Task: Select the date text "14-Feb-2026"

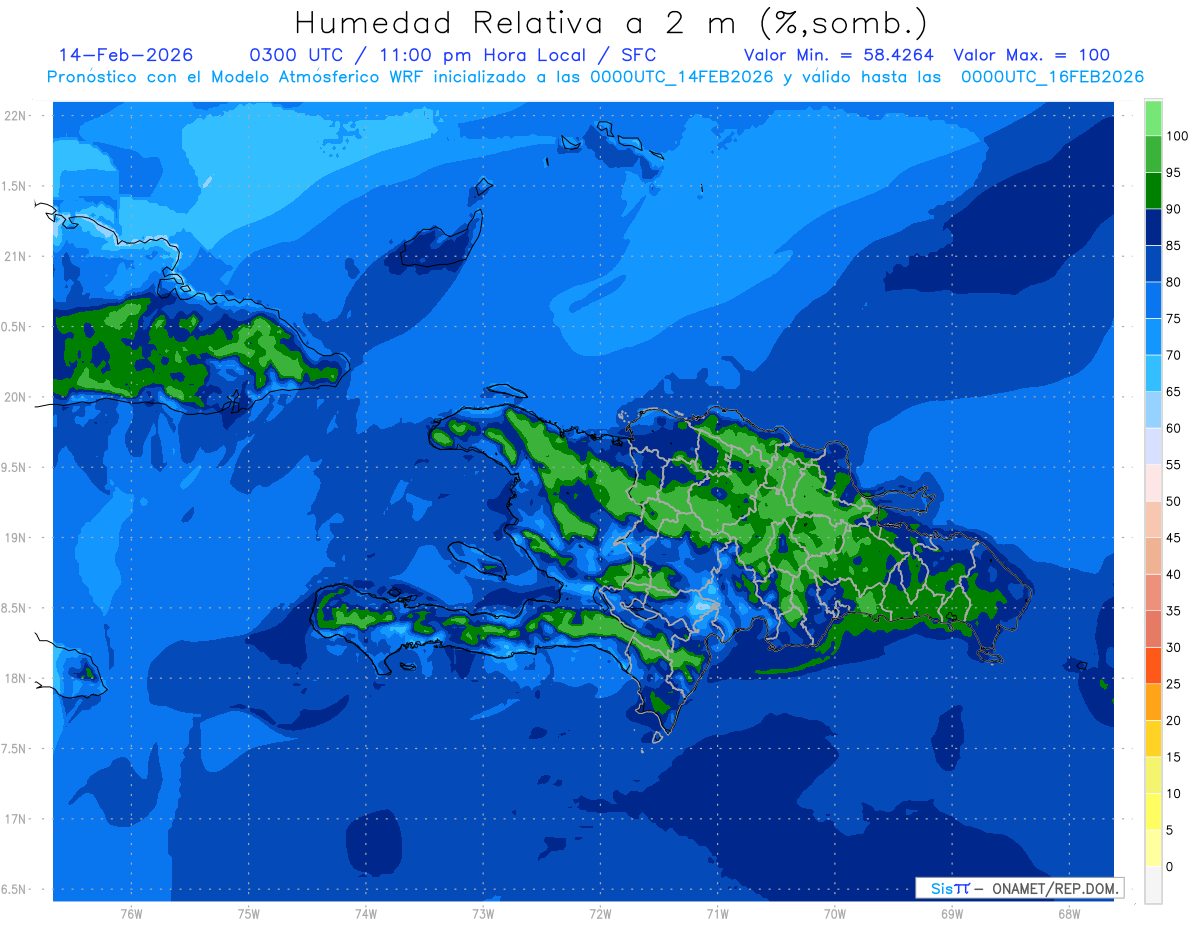Action: point(126,55)
